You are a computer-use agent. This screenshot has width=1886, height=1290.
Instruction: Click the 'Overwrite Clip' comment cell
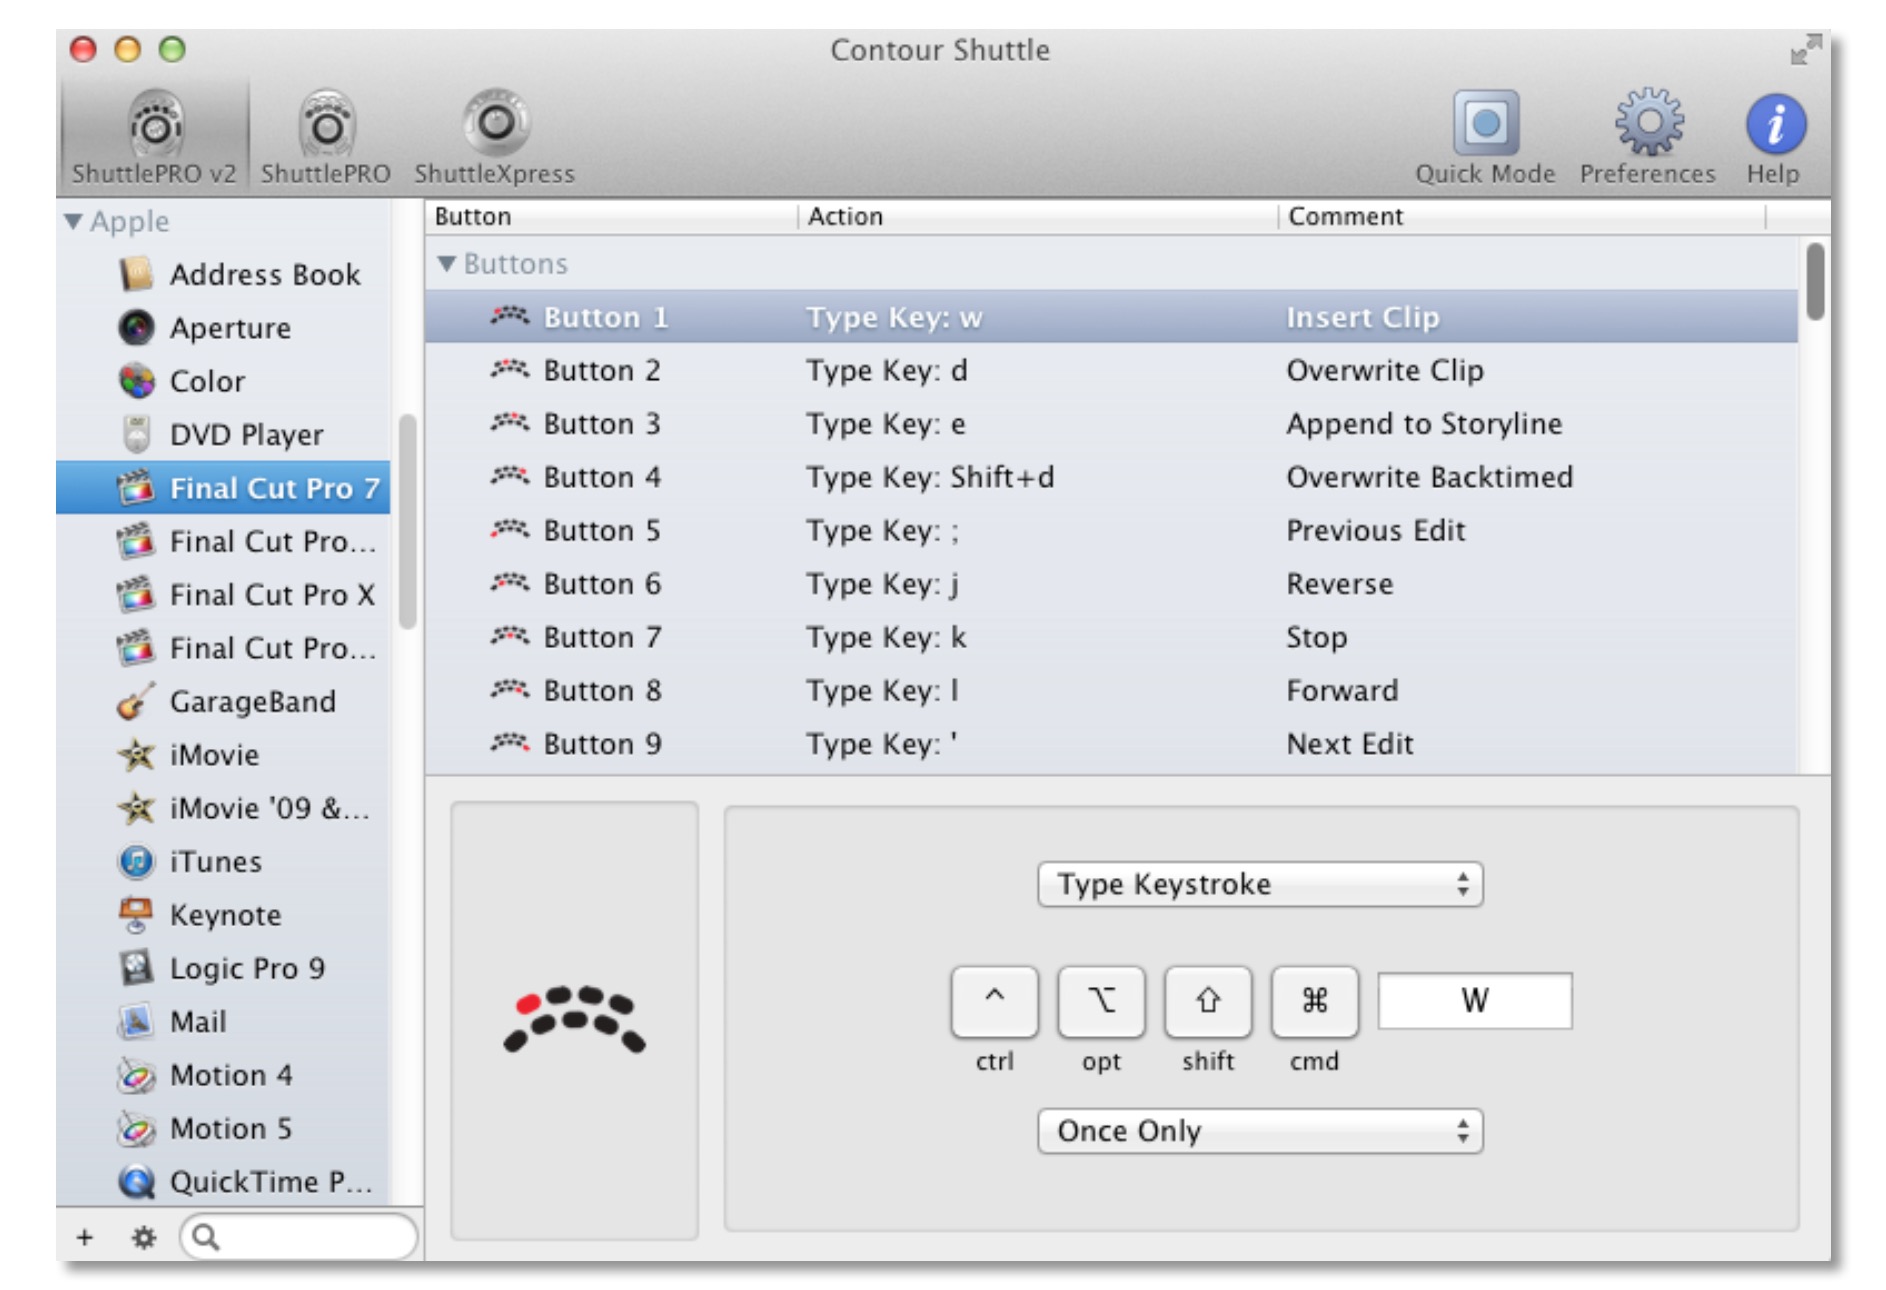point(1385,370)
